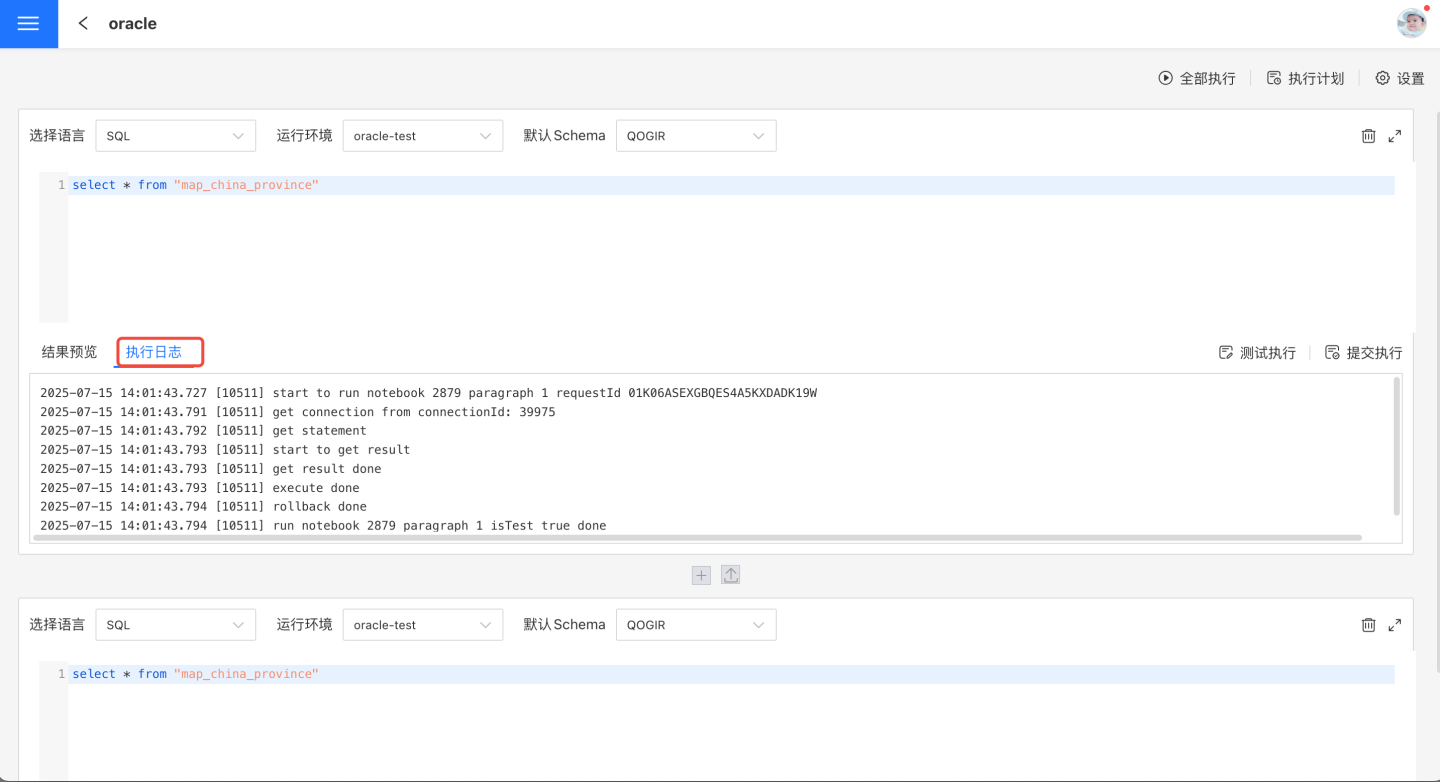The width and height of the screenshot is (1440, 782).
Task: Open the first 默认Schema QOGIR dropdown
Action: coord(695,136)
